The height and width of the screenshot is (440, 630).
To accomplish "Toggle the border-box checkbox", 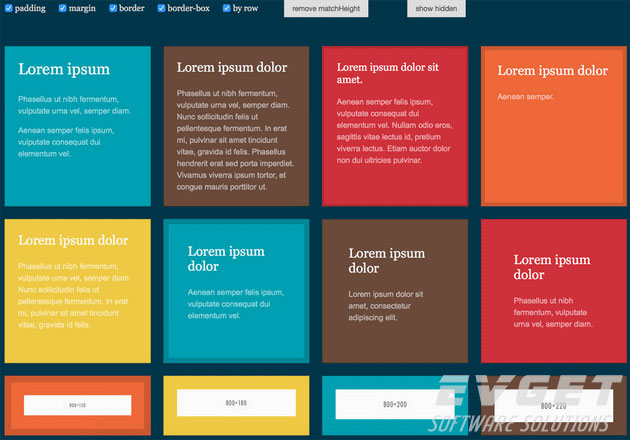I will (161, 8).
